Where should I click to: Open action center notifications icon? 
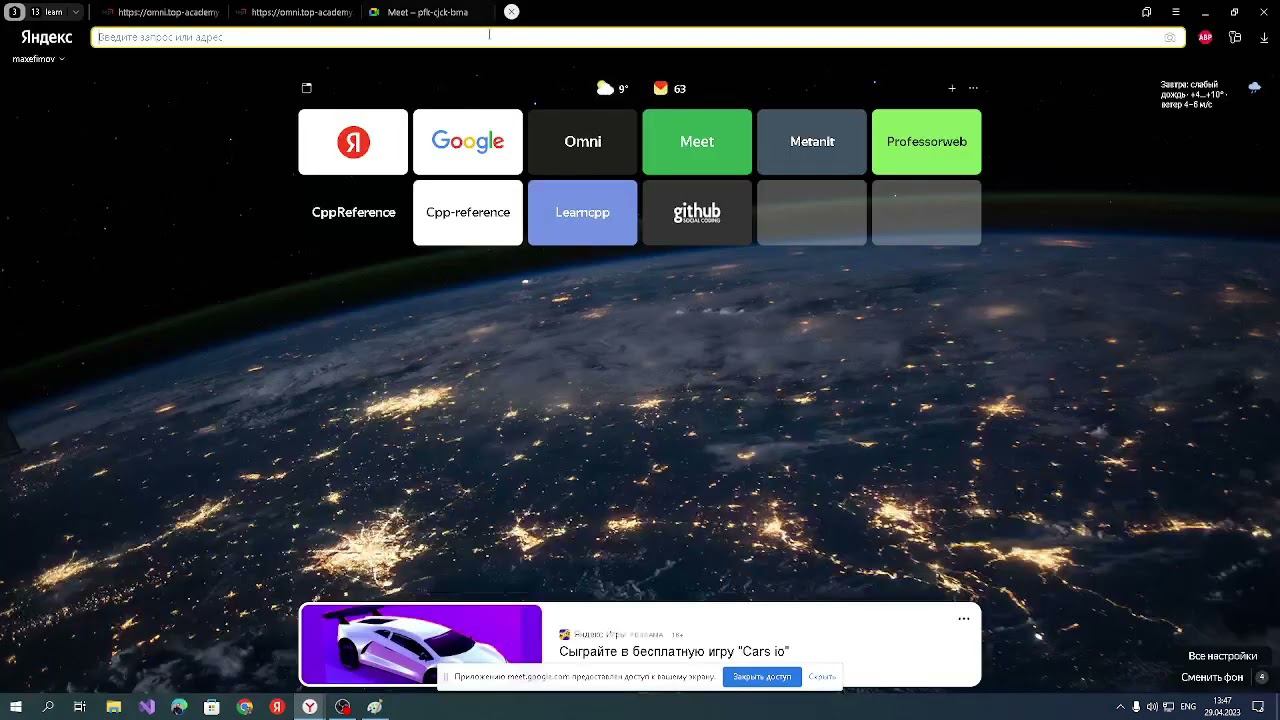1258,707
